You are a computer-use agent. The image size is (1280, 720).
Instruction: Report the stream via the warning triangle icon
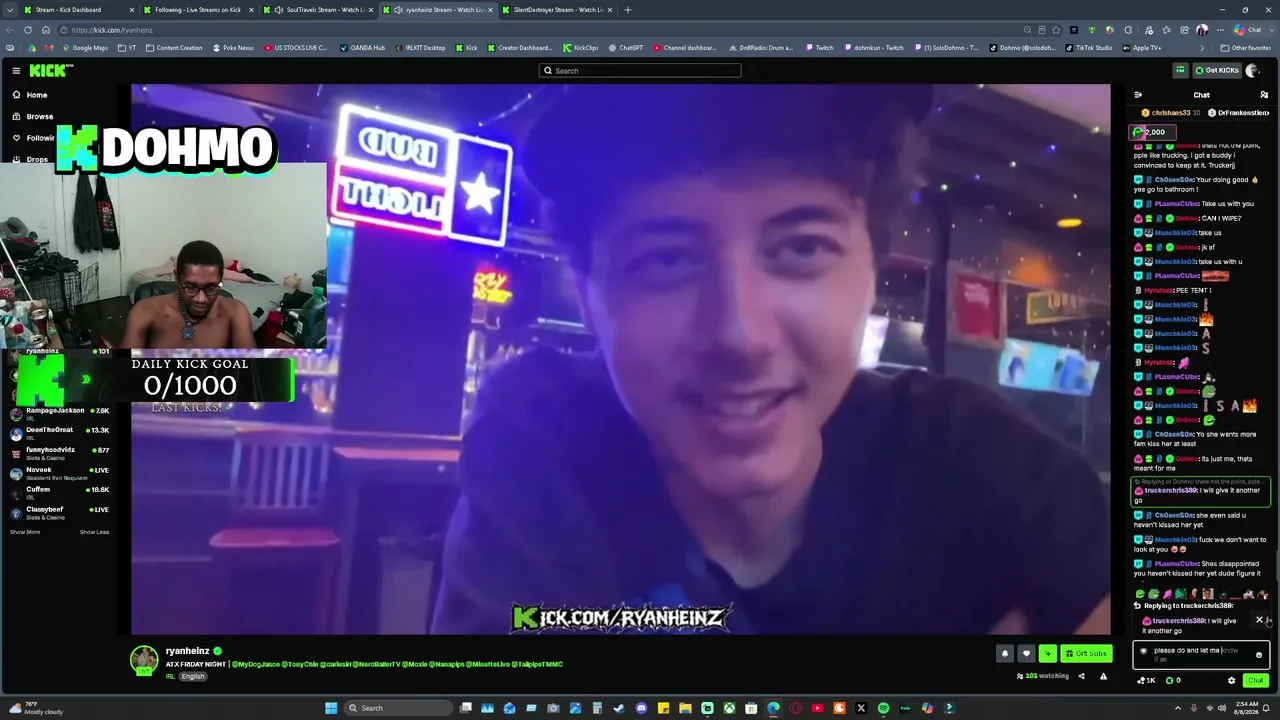click(x=1103, y=676)
